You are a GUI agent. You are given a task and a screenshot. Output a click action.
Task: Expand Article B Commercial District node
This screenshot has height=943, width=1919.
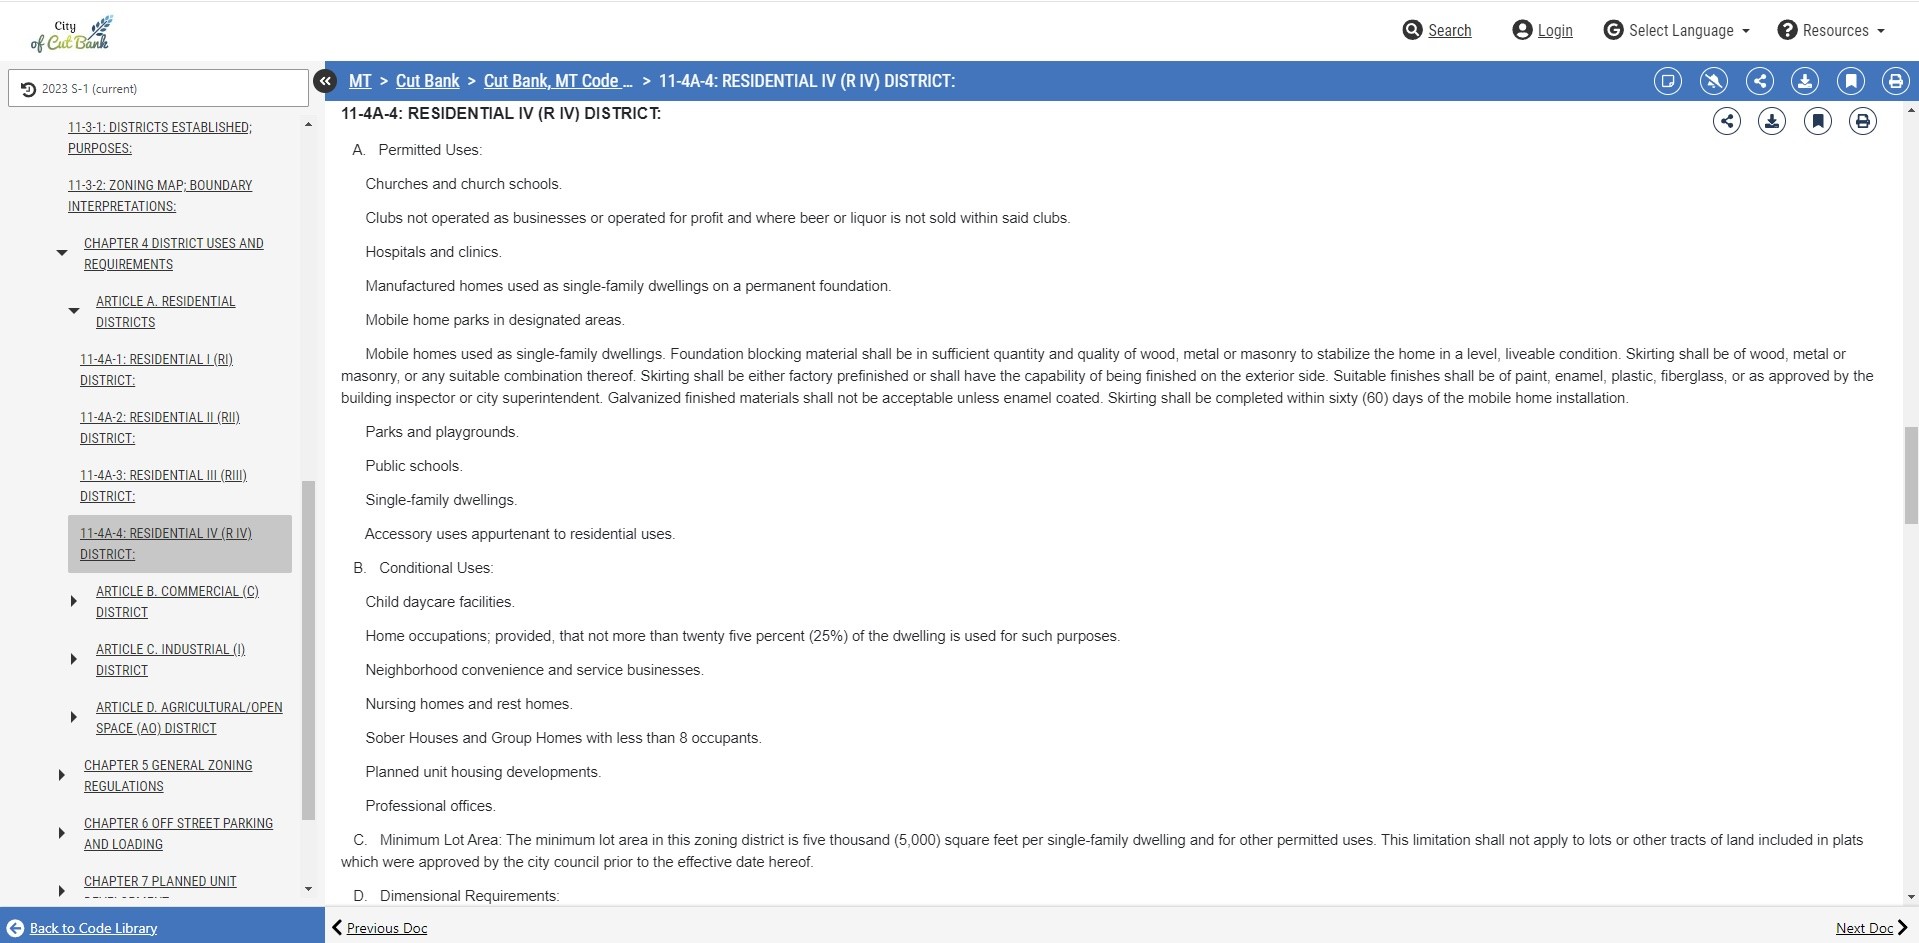tap(73, 601)
